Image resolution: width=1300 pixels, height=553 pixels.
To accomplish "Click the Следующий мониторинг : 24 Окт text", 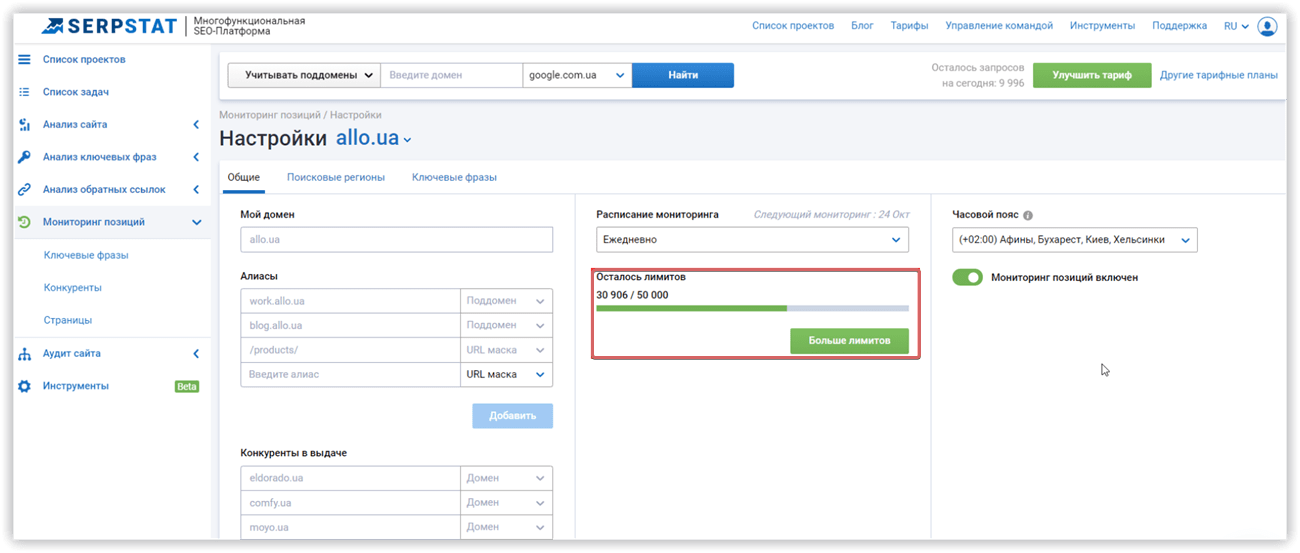I will point(831,215).
